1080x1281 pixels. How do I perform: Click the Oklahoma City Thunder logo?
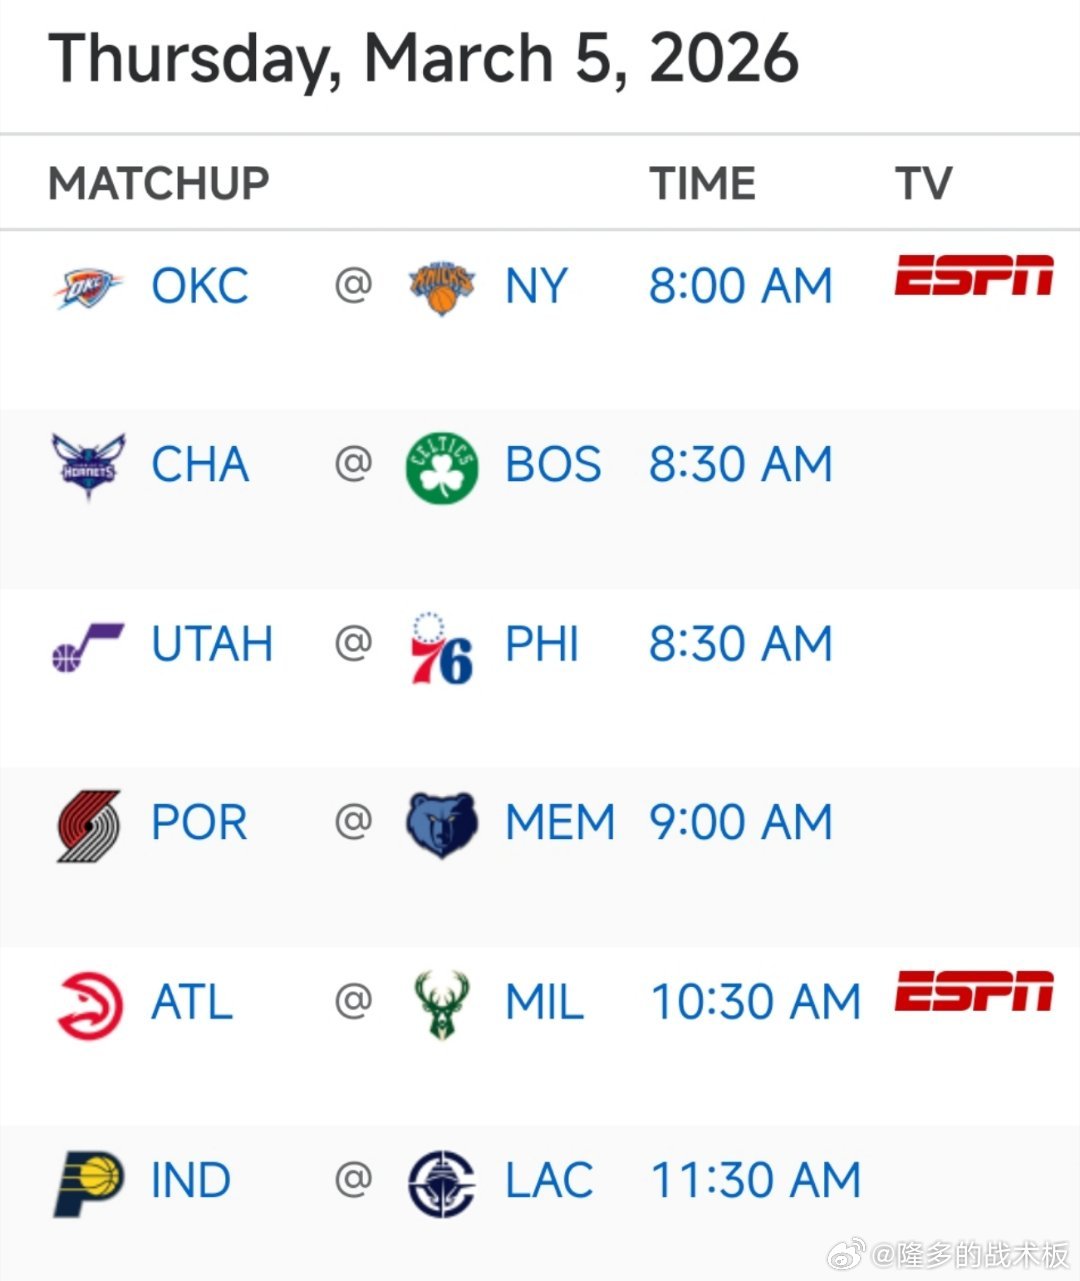[x=88, y=287]
